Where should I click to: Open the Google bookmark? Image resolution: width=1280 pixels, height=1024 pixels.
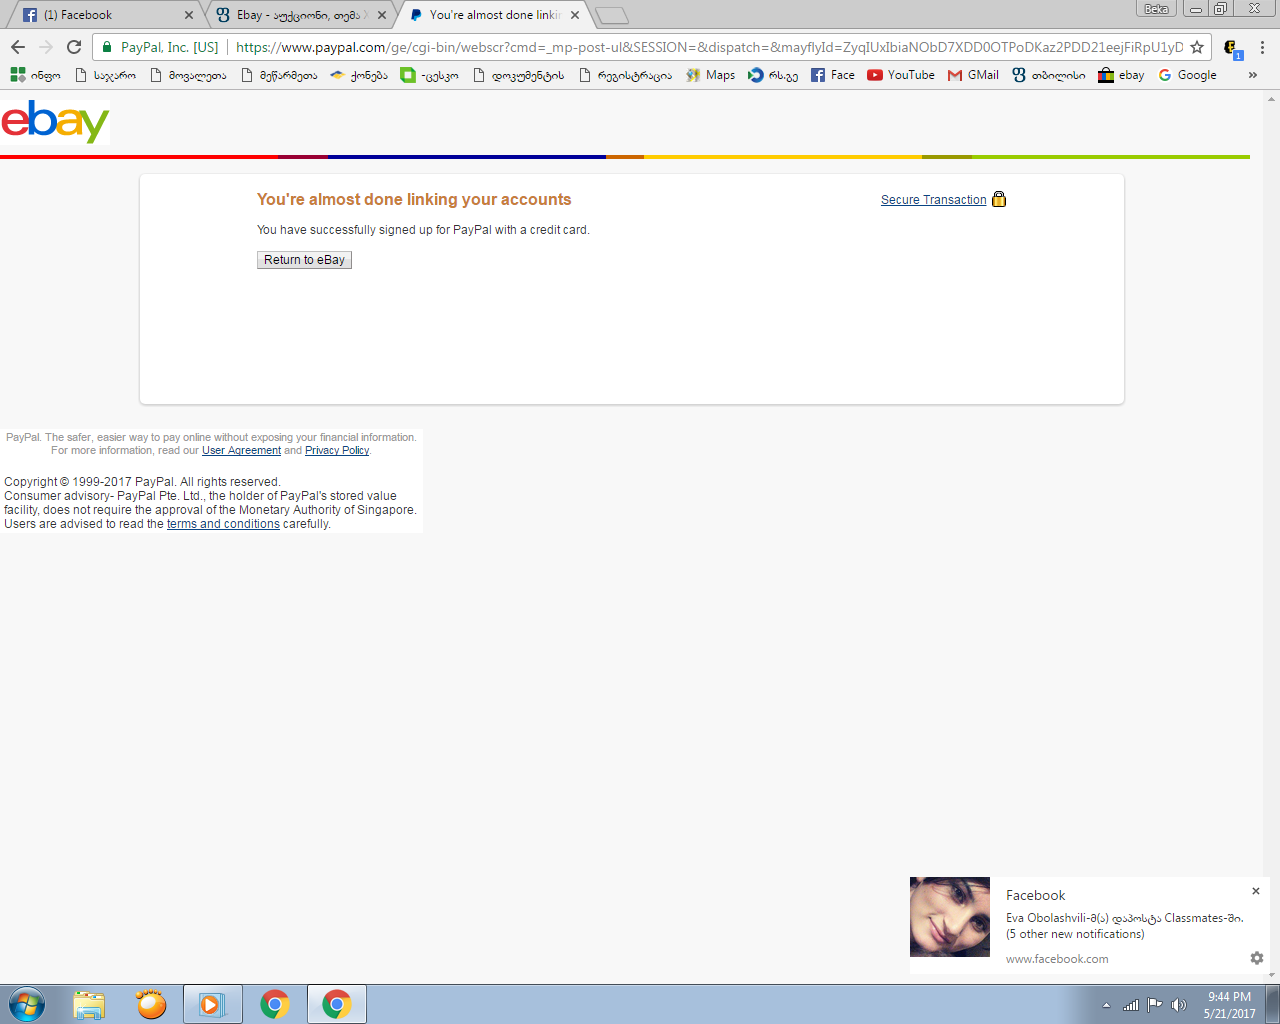tap(1187, 75)
